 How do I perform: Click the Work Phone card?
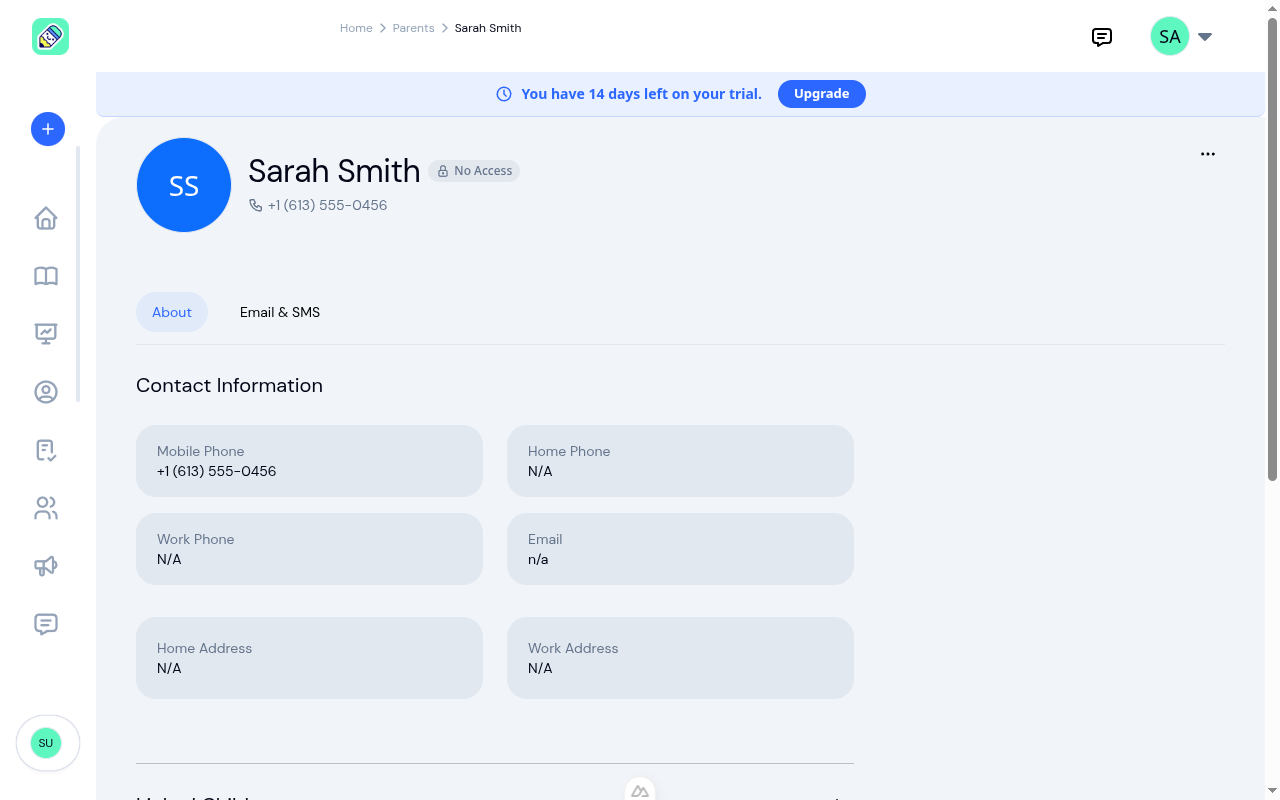[309, 549]
